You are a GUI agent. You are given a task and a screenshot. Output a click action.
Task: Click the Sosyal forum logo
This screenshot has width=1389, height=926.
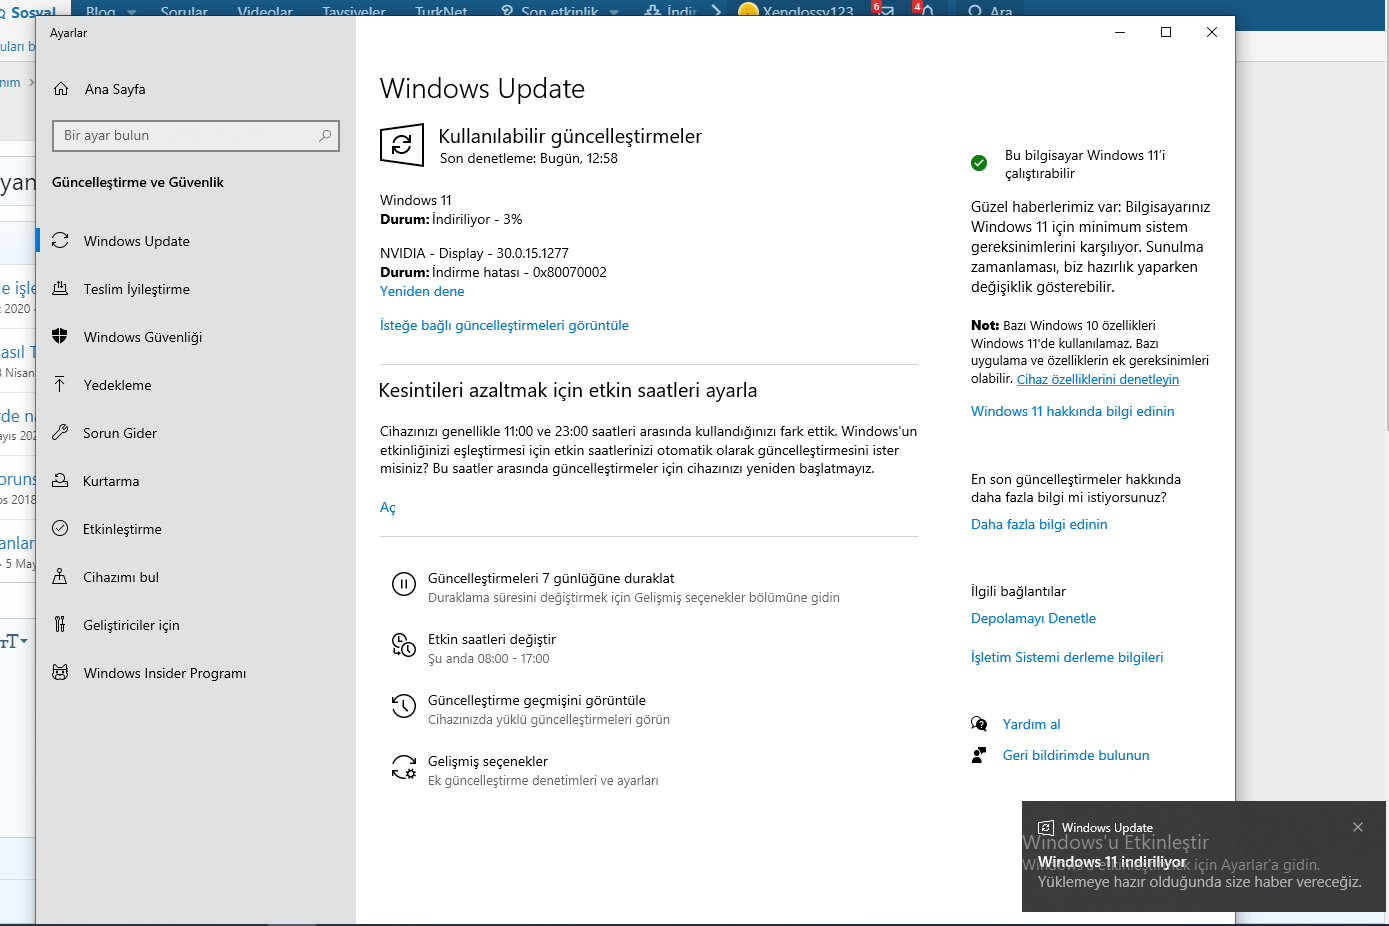click(30, 11)
